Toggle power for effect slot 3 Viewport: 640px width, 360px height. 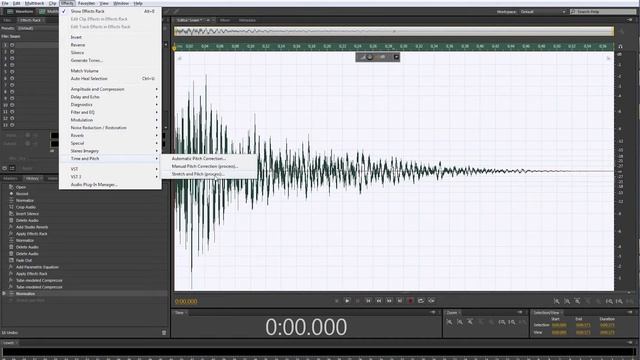[x=12, y=58]
